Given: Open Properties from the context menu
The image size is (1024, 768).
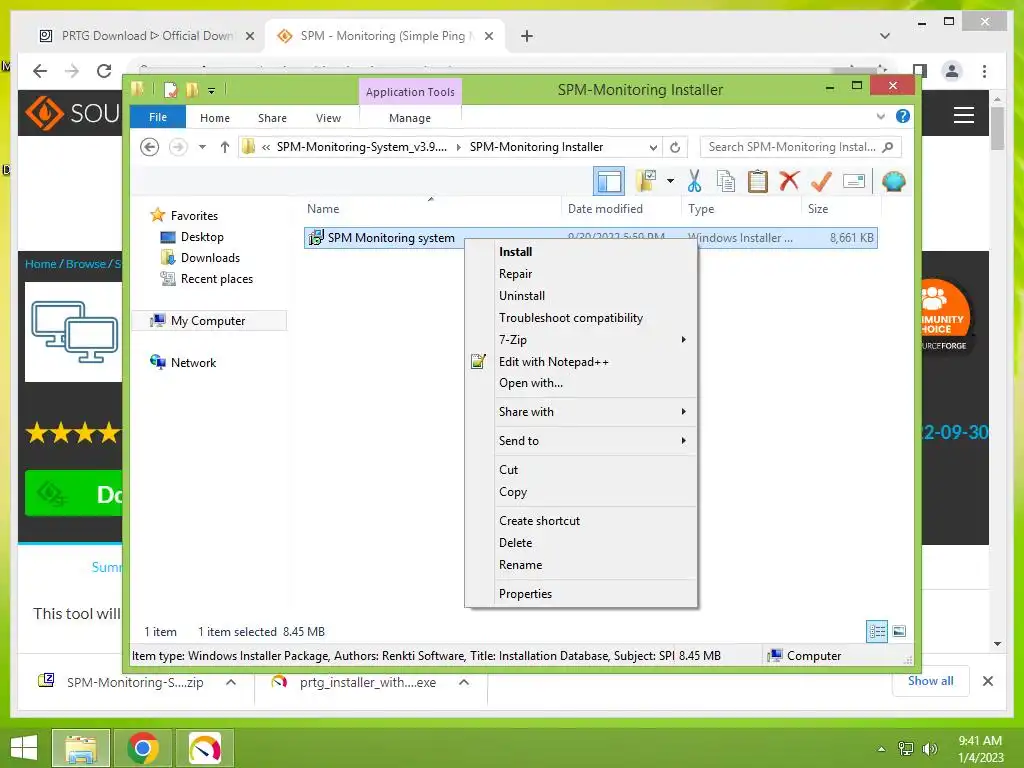Looking at the screenshot, I should point(581,594).
